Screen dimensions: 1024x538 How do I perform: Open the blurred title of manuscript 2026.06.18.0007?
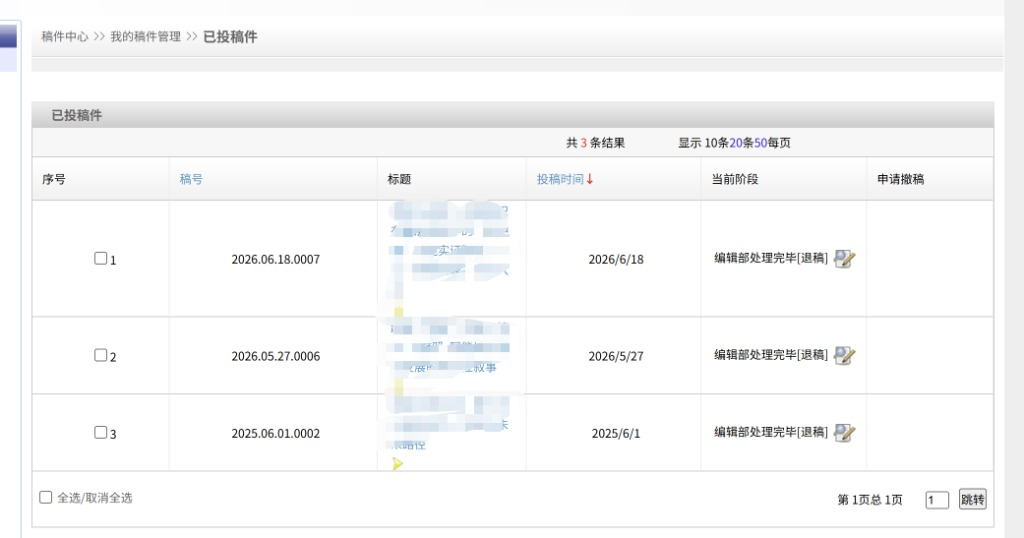click(x=449, y=240)
